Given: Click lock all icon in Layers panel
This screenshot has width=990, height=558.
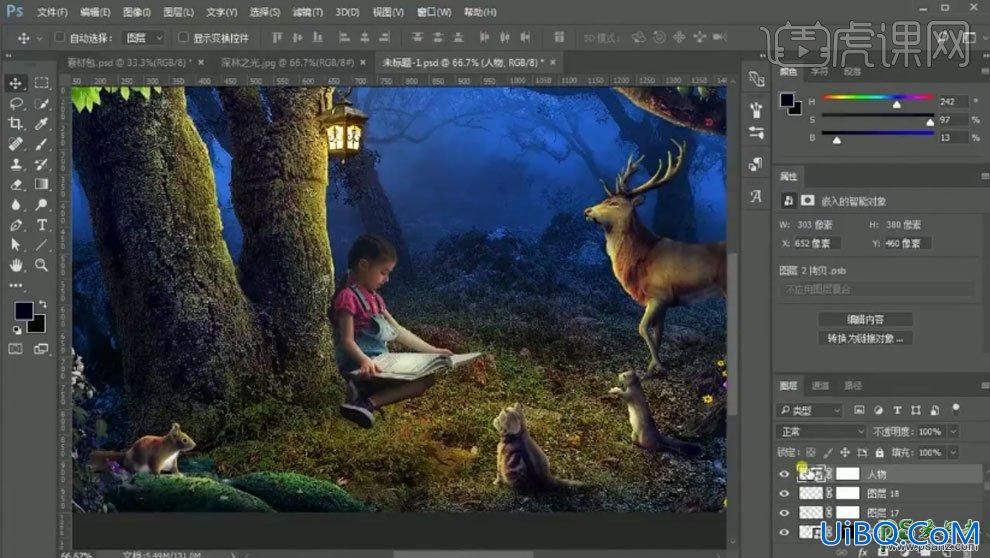Looking at the screenshot, I should (880, 453).
